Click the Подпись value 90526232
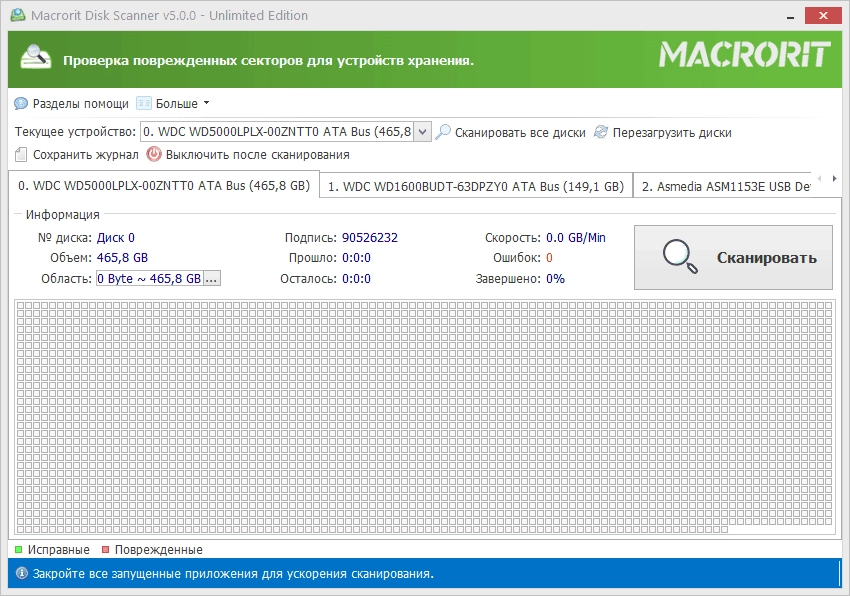Screen dimensions: 850x596 click(370, 238)
